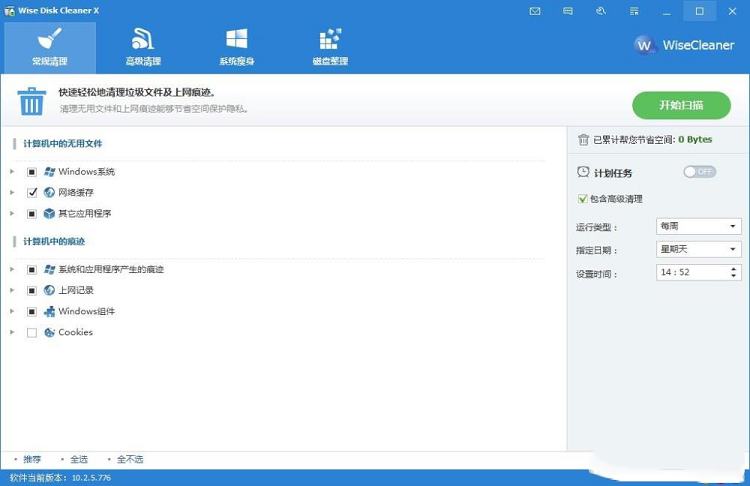Click the Cookies icon

49,332
